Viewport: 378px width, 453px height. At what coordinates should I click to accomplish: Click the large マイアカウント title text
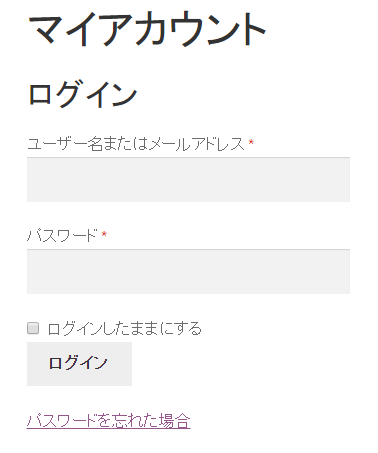(x=147, y=28)
